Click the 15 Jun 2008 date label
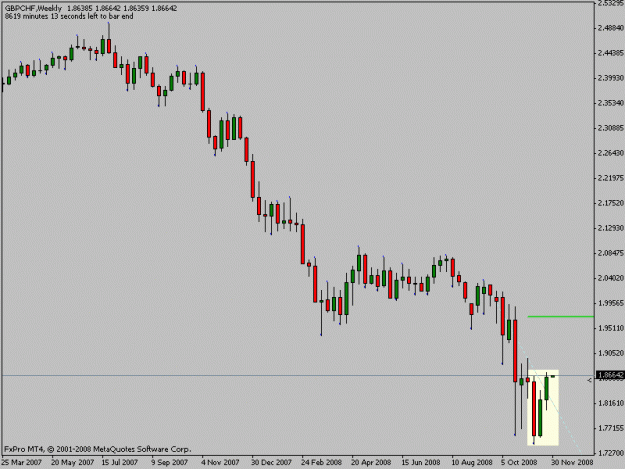The width and height of the screenshot is (625, 469). coord(421,463)
